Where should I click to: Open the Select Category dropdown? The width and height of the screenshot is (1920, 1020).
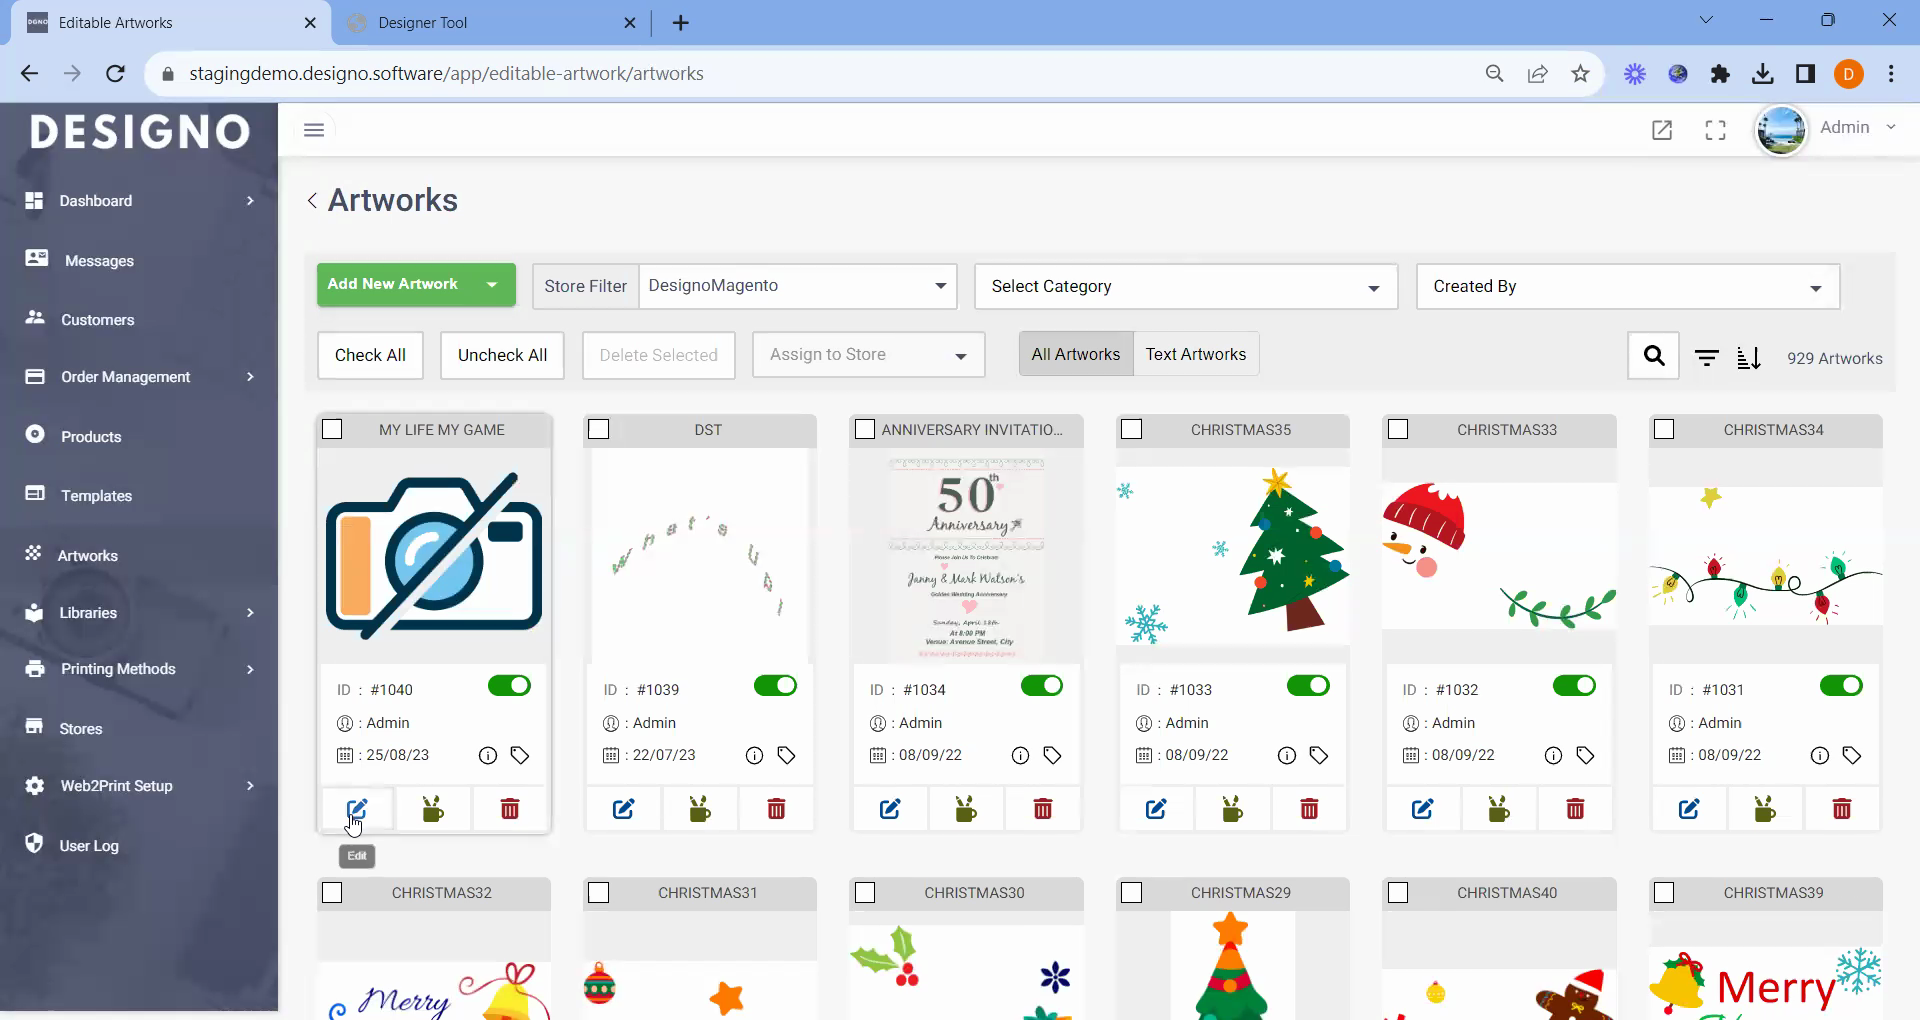coord(1185,287)
